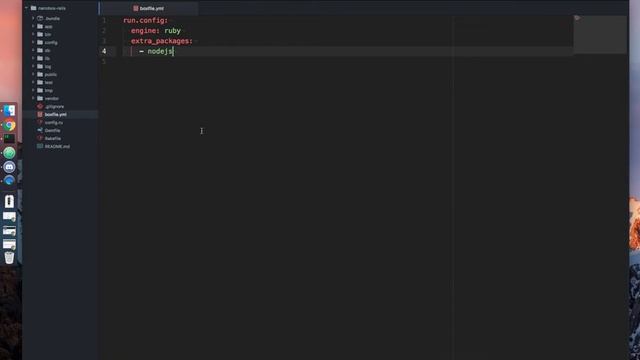Open Finder from the dock
Image resolution: width=640 pixels, height=360 pixels.
click(x=9, y=111)
